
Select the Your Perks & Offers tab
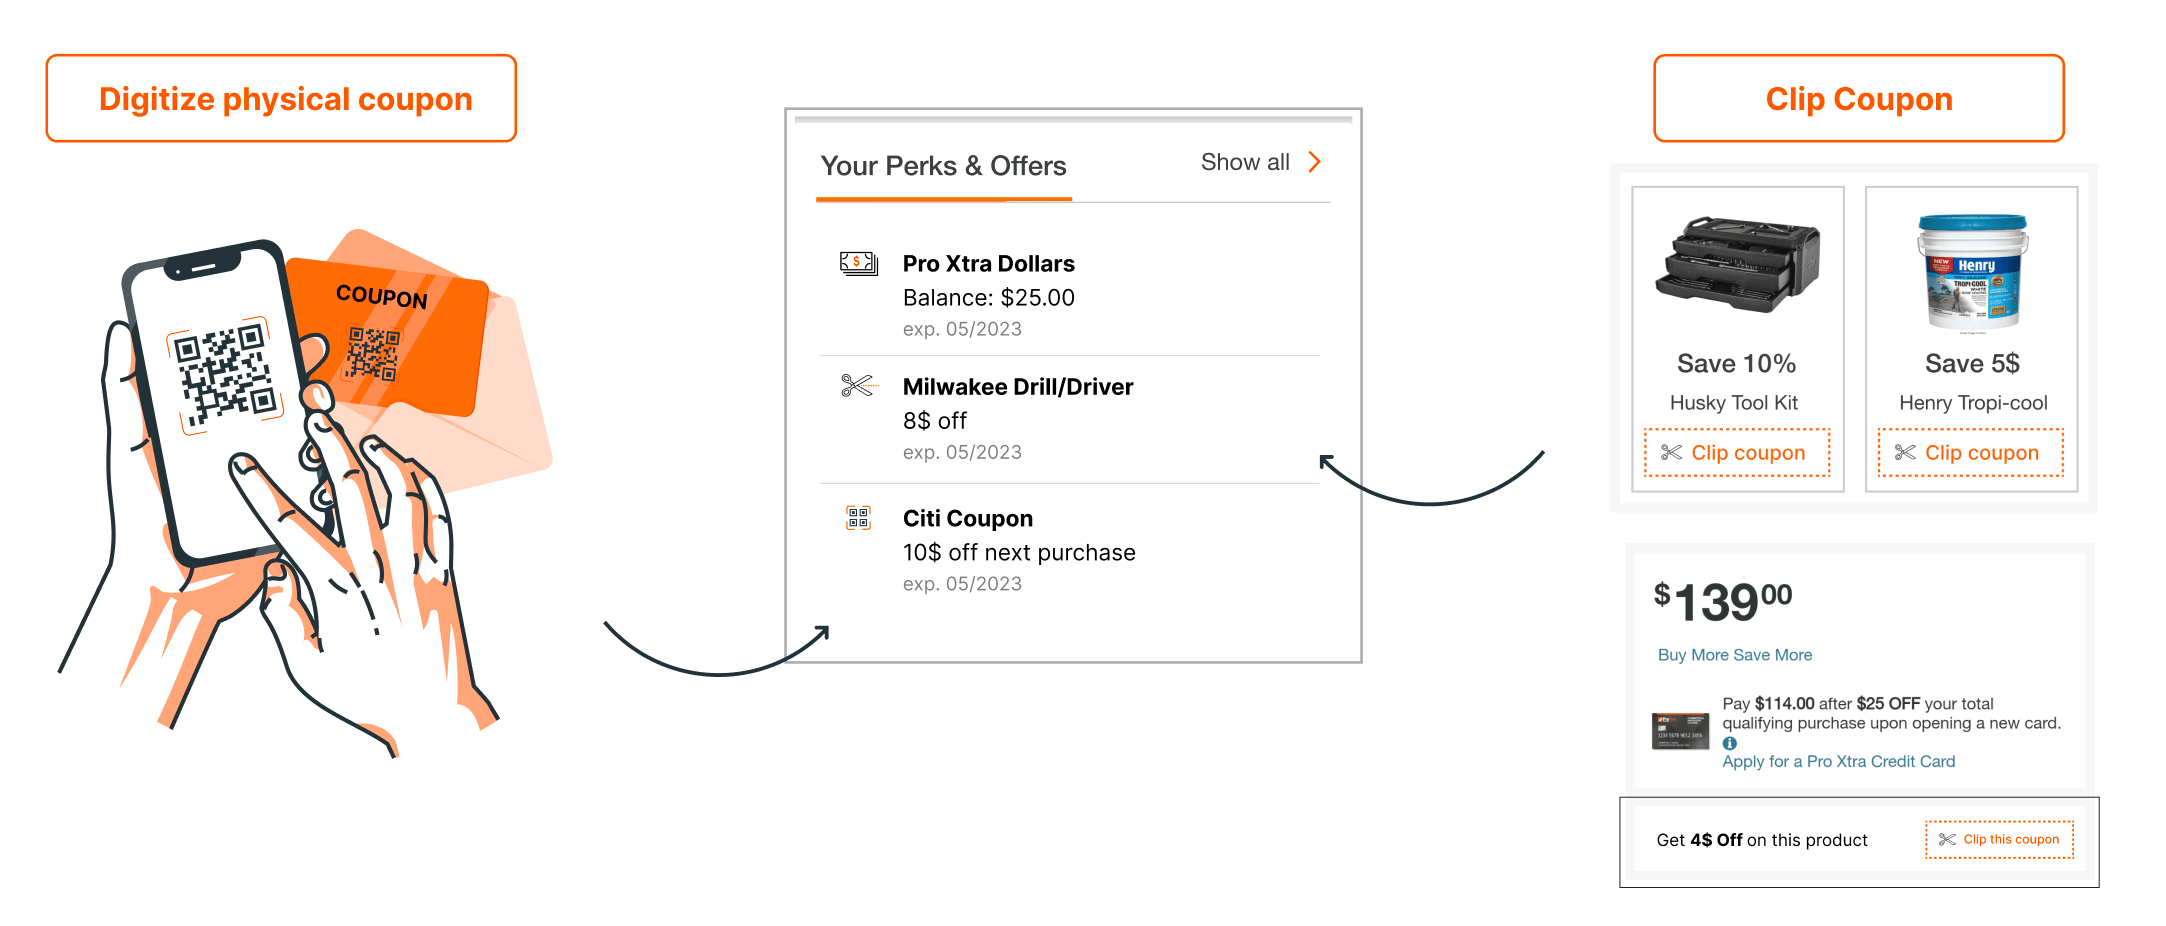point(943,167)
